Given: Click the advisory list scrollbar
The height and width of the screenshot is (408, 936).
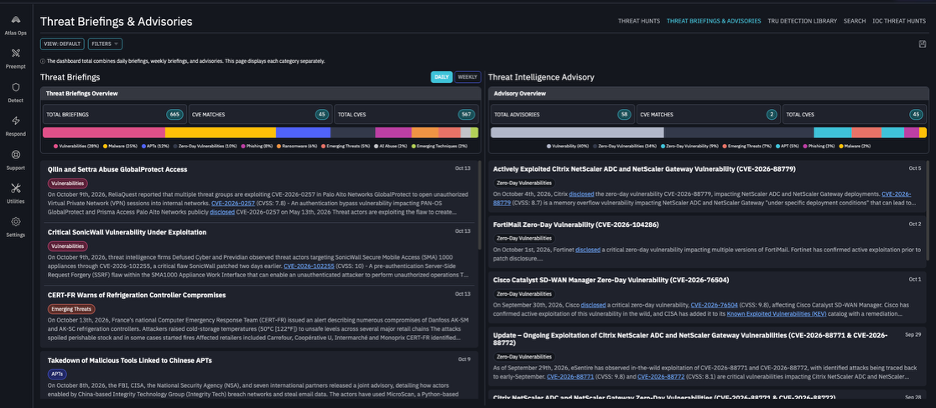Looking at the screenshot, I should coord(927,212).
